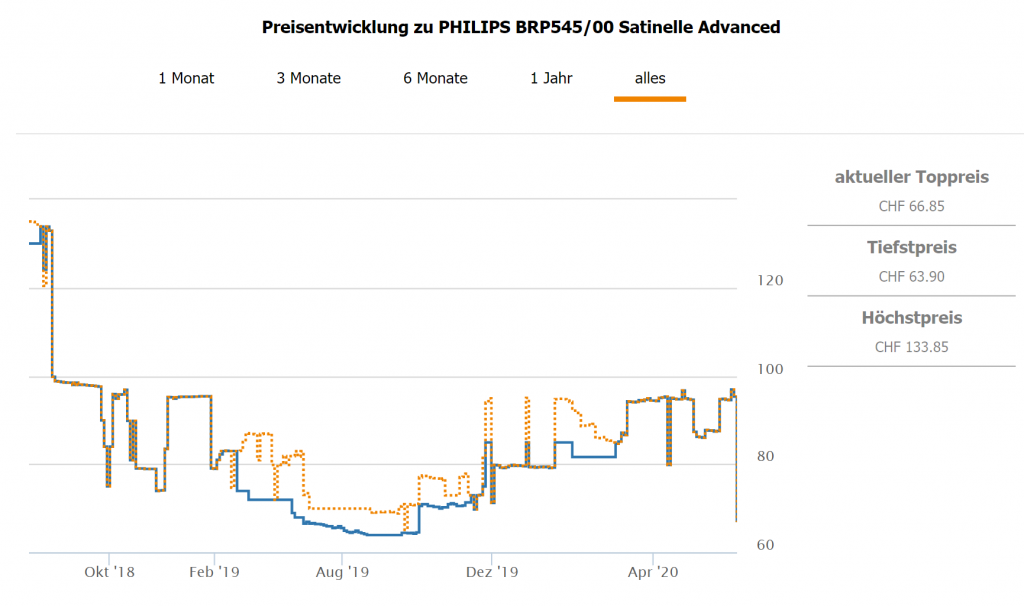Click the Tiefstpreis heading

(x=911, y=247)
